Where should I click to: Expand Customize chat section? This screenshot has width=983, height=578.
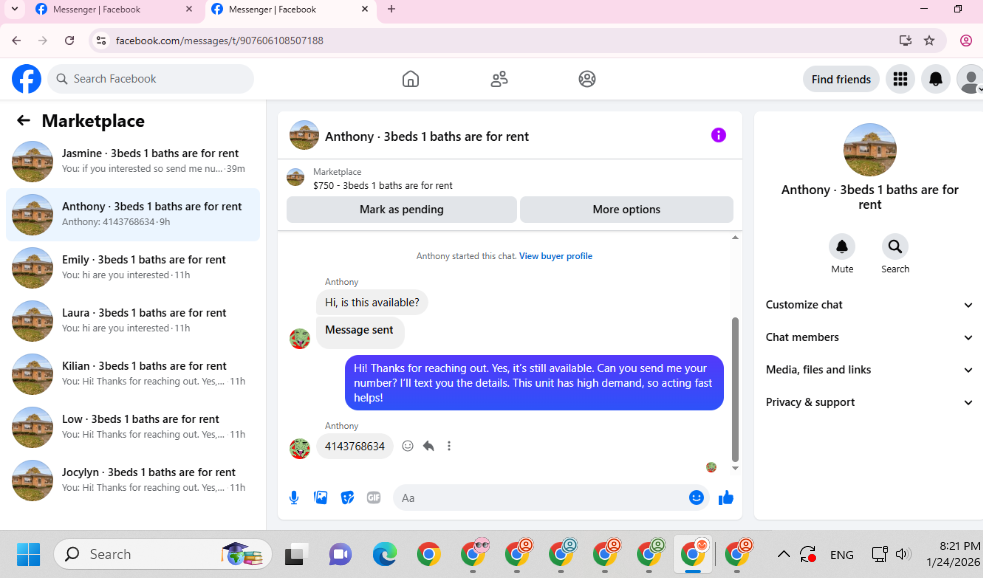tap(870, 305)
